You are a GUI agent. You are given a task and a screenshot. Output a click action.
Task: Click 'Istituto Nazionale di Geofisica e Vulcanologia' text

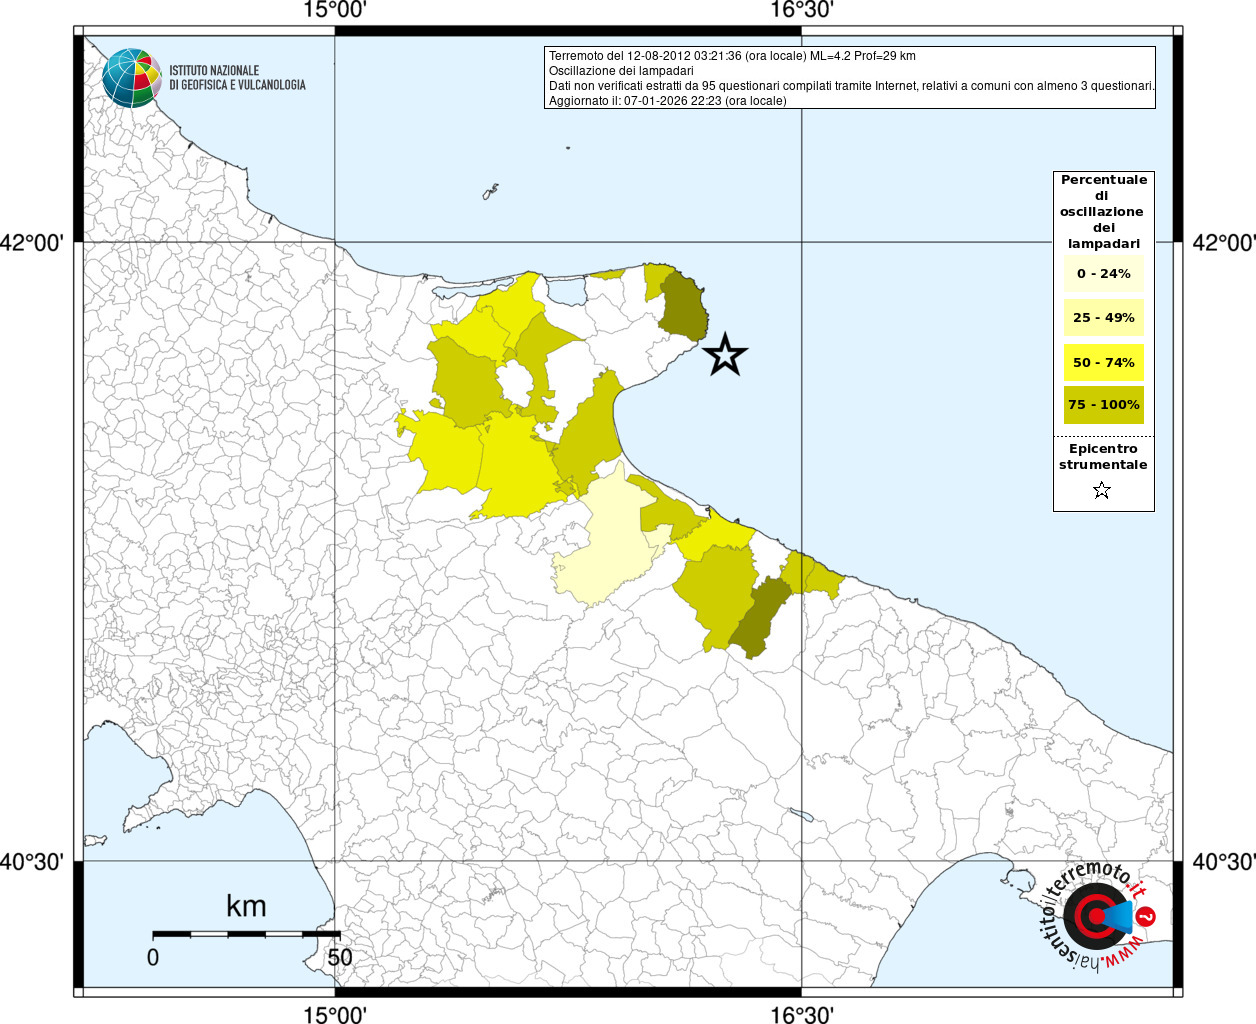pos(237,78)
